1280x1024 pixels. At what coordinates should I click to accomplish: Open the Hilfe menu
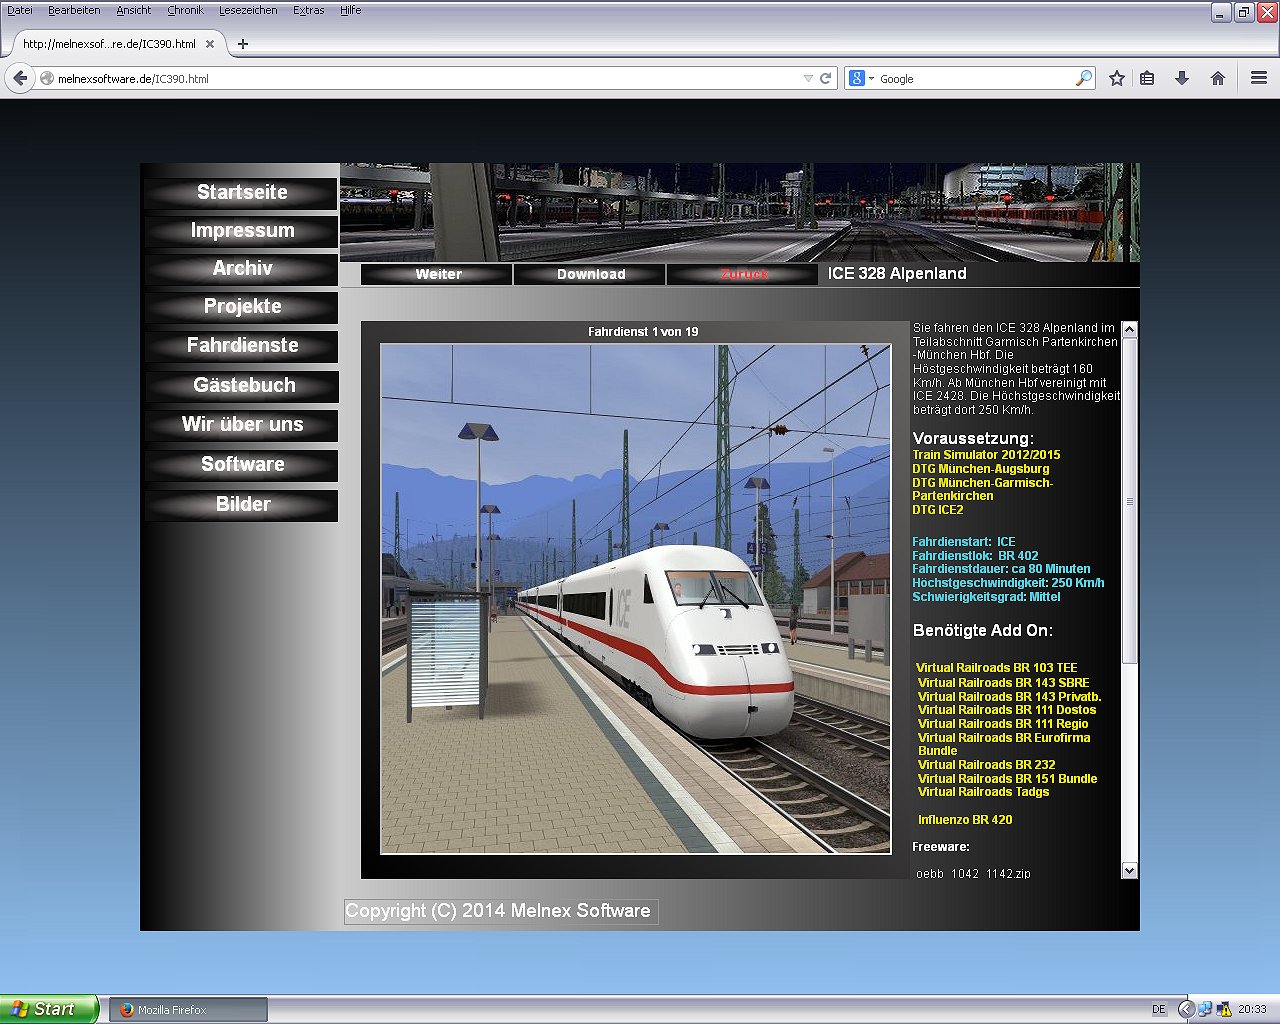click(x=351, y=10)
